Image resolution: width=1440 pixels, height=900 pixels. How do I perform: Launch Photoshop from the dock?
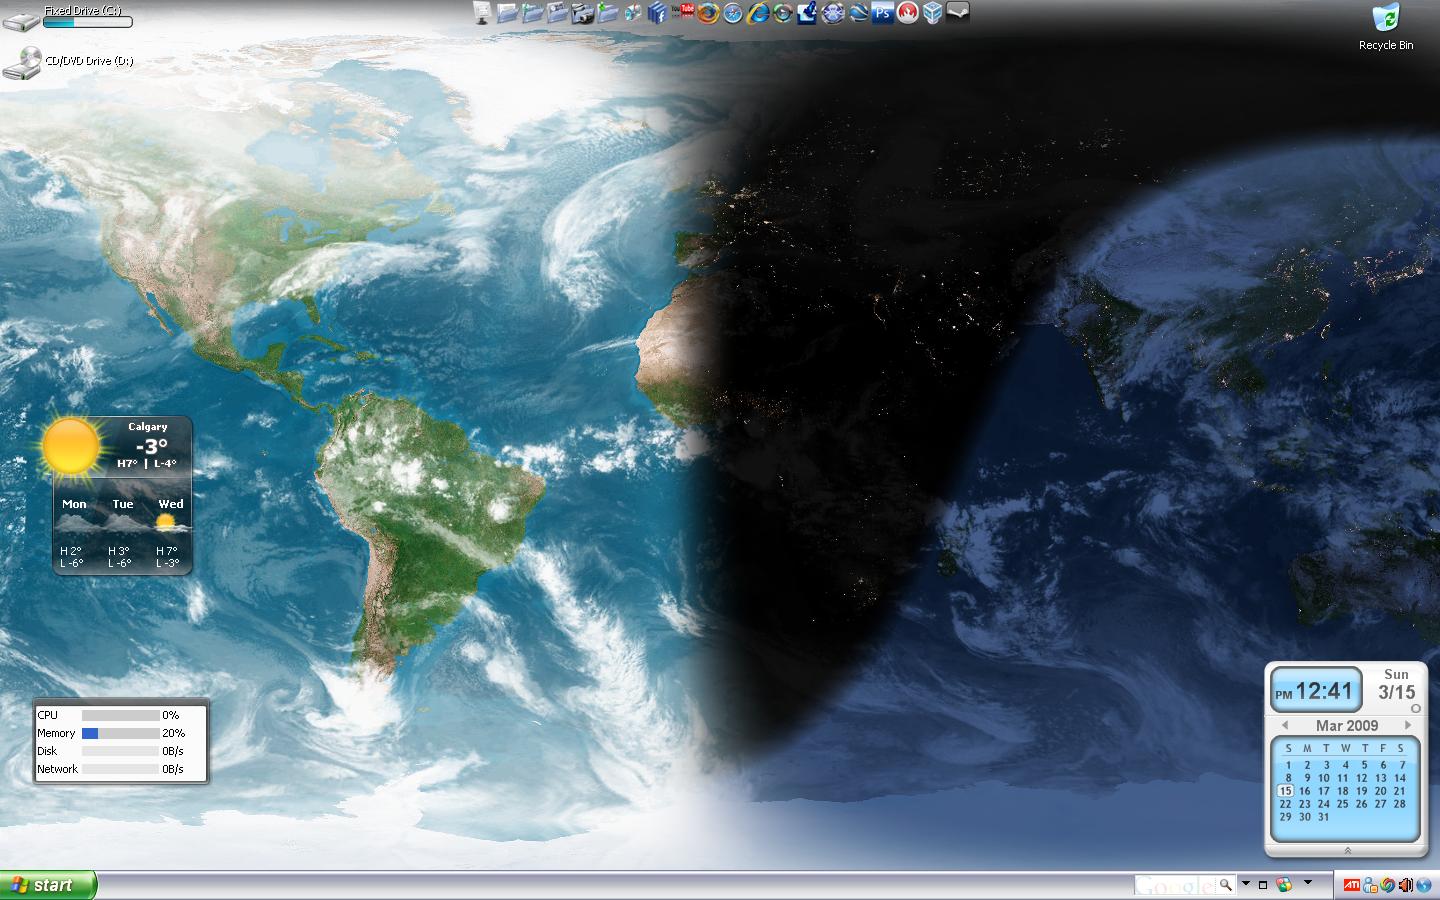click(x=882, y=13)
